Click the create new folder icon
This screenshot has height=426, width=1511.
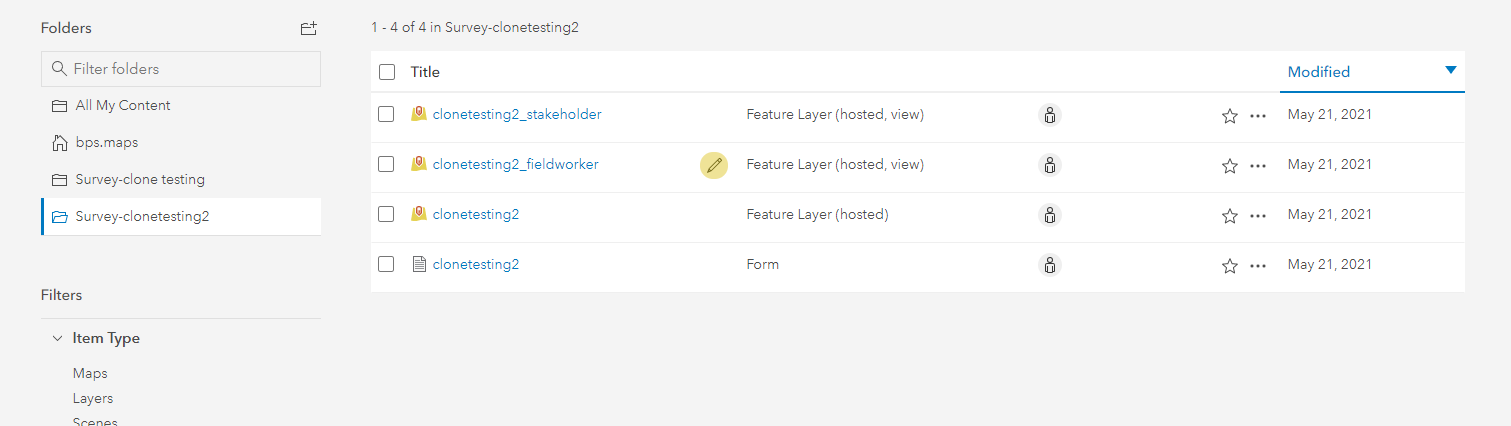coord(308,29)
